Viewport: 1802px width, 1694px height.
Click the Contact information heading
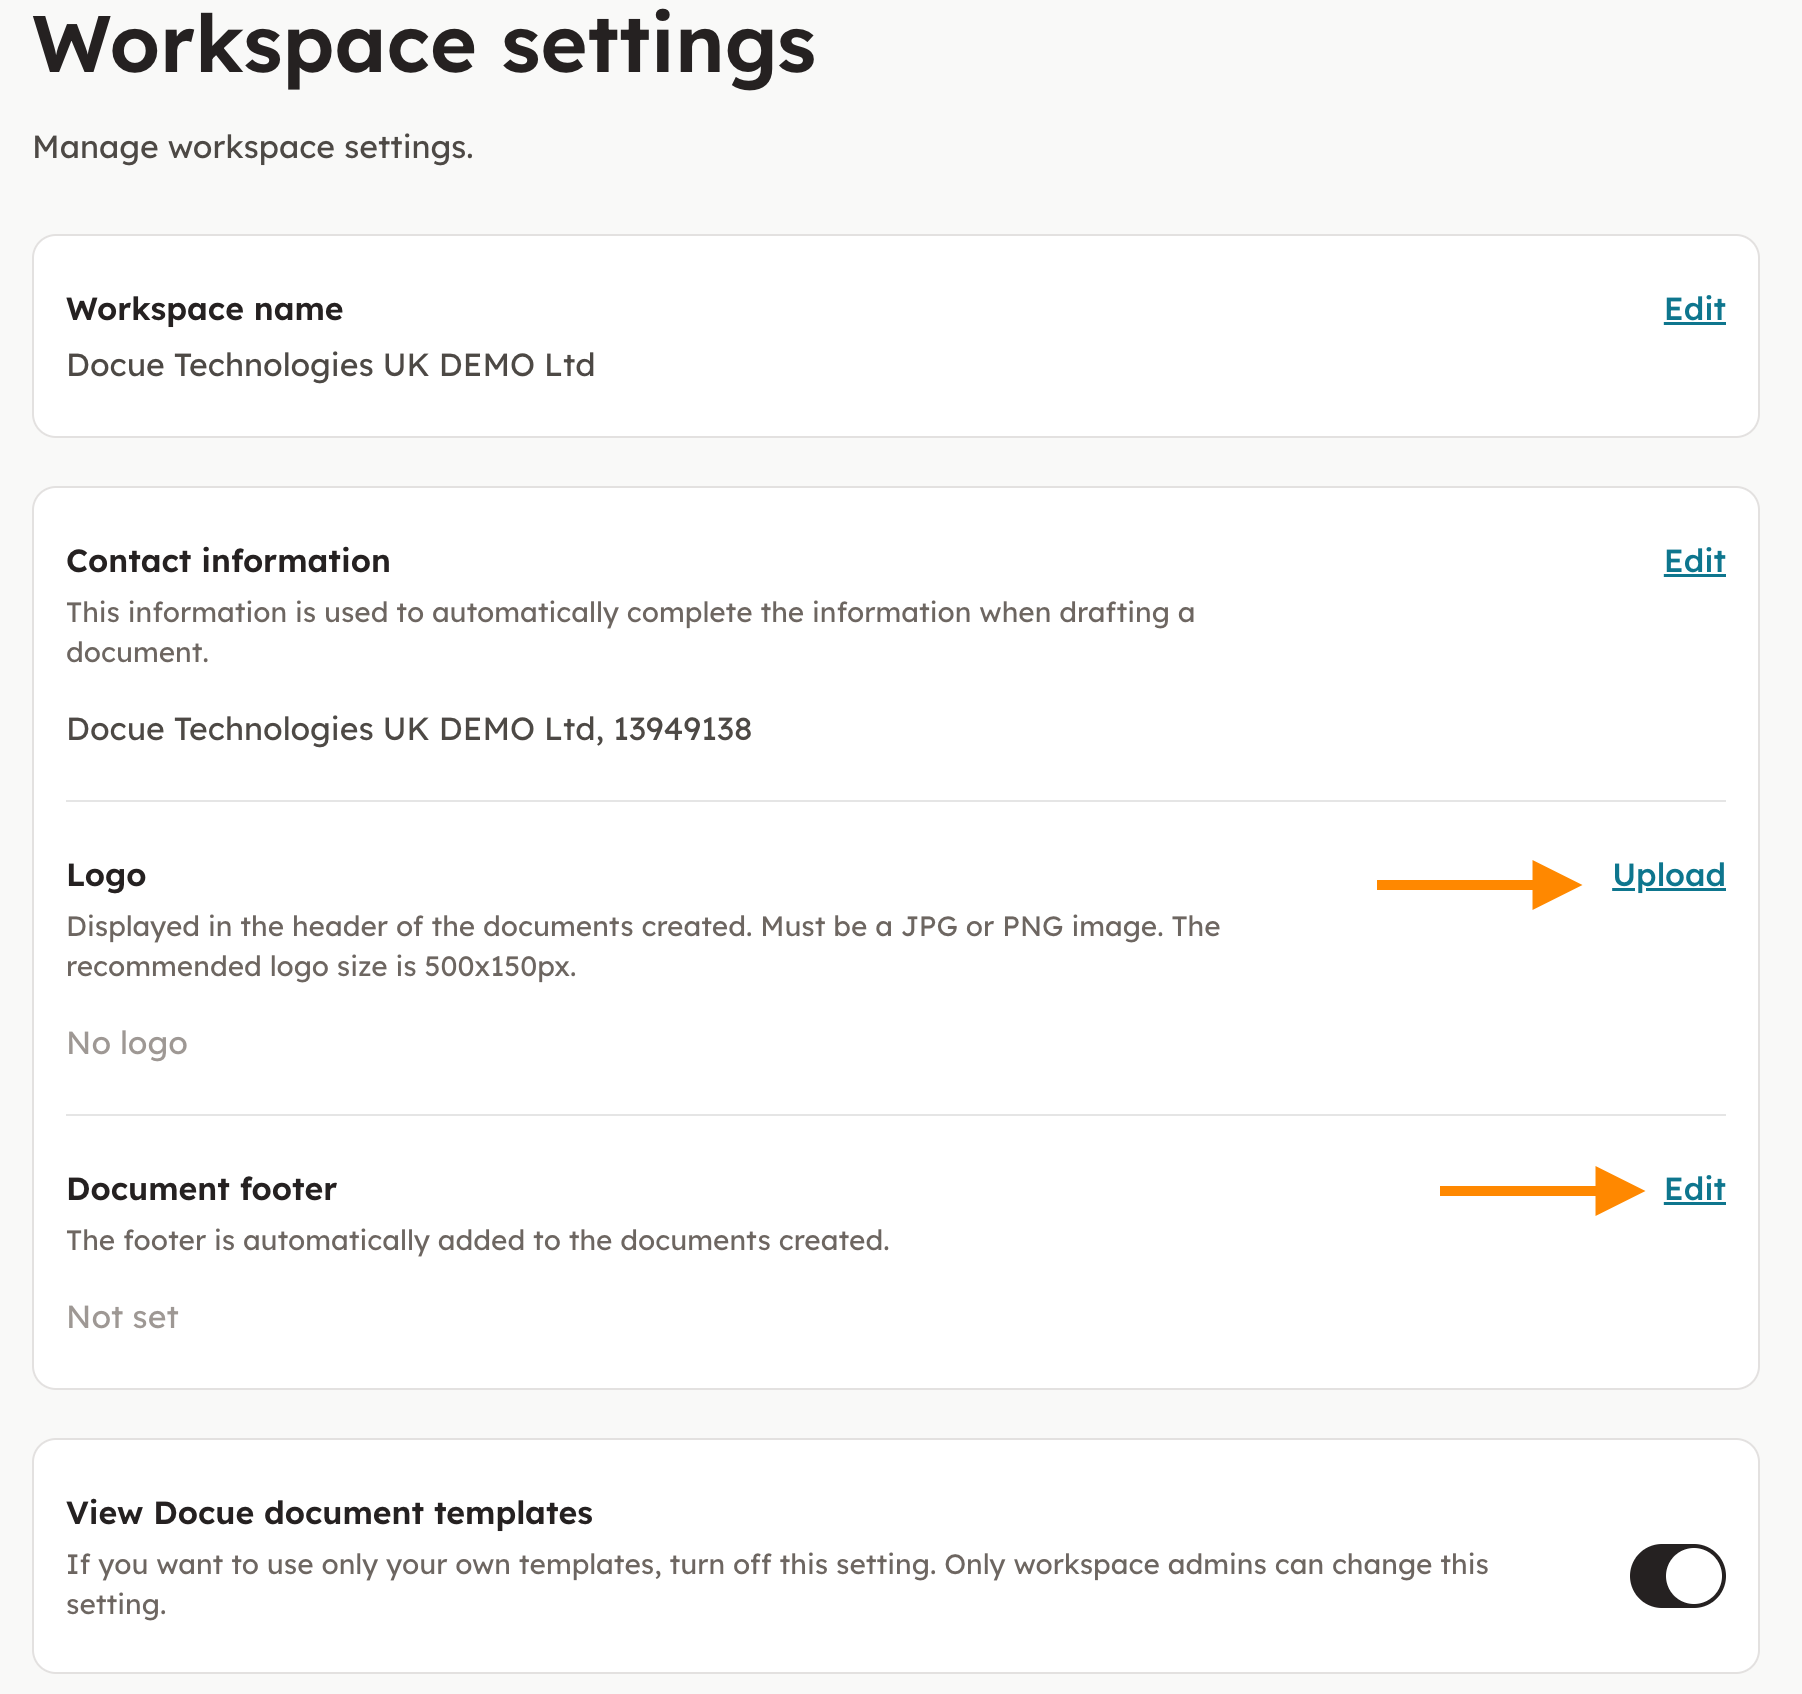coord(228,562)
